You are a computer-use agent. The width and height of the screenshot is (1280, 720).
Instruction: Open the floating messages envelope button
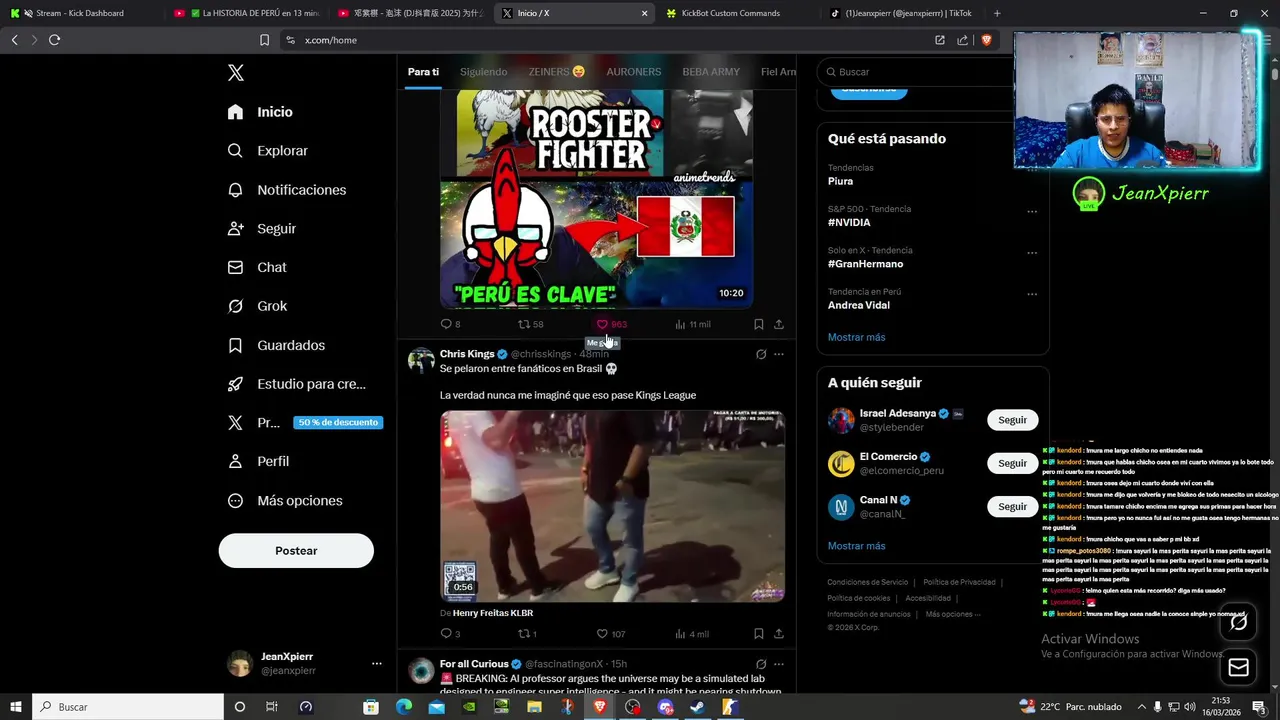(1238, 668)
